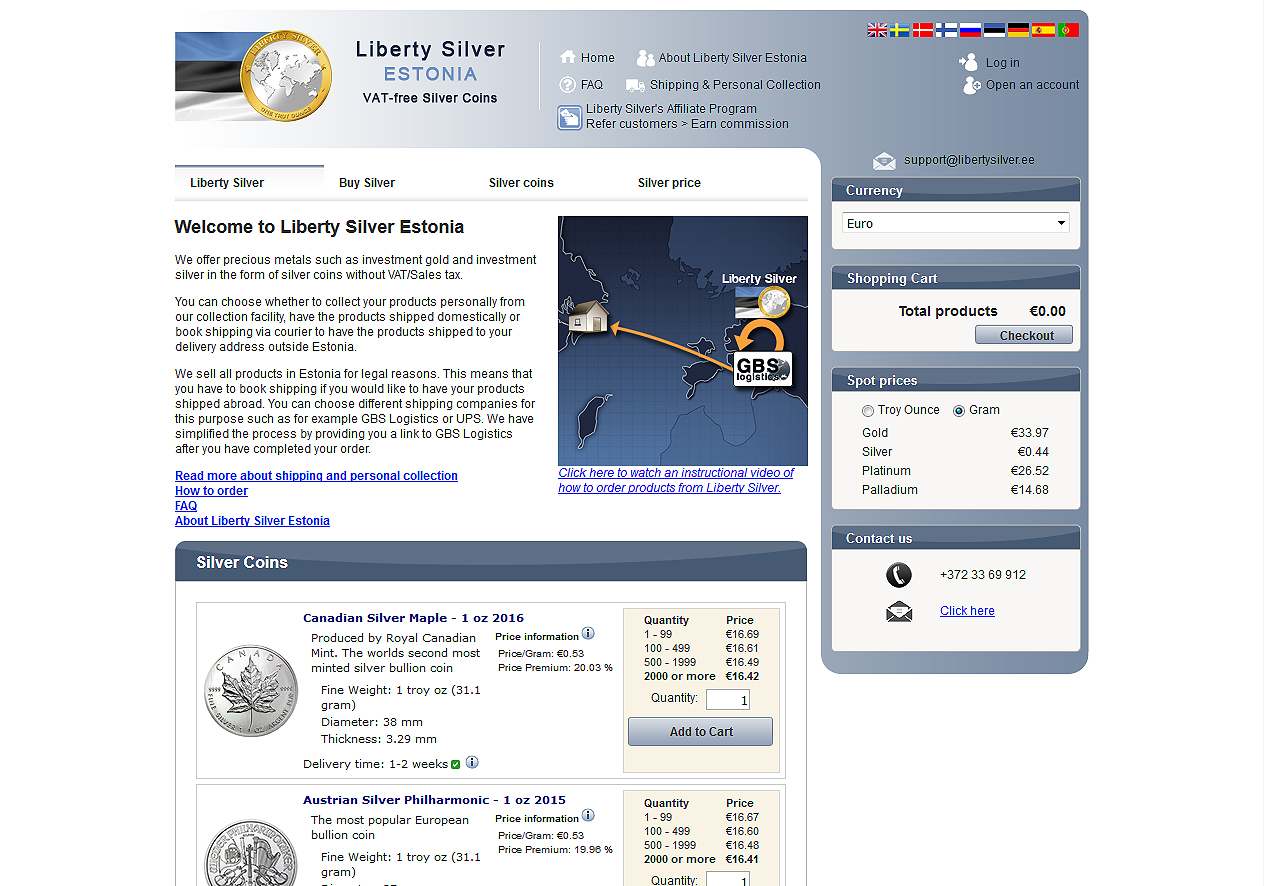Viewport: 1264px width, 886px height.
Task: Click the Open an account link
Action: tap(1032, 85)
